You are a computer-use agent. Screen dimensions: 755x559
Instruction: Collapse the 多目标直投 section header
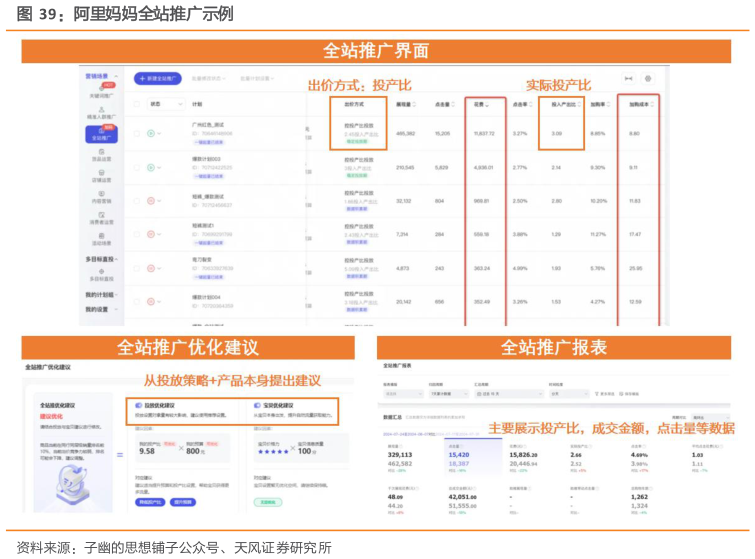point(117,259)
